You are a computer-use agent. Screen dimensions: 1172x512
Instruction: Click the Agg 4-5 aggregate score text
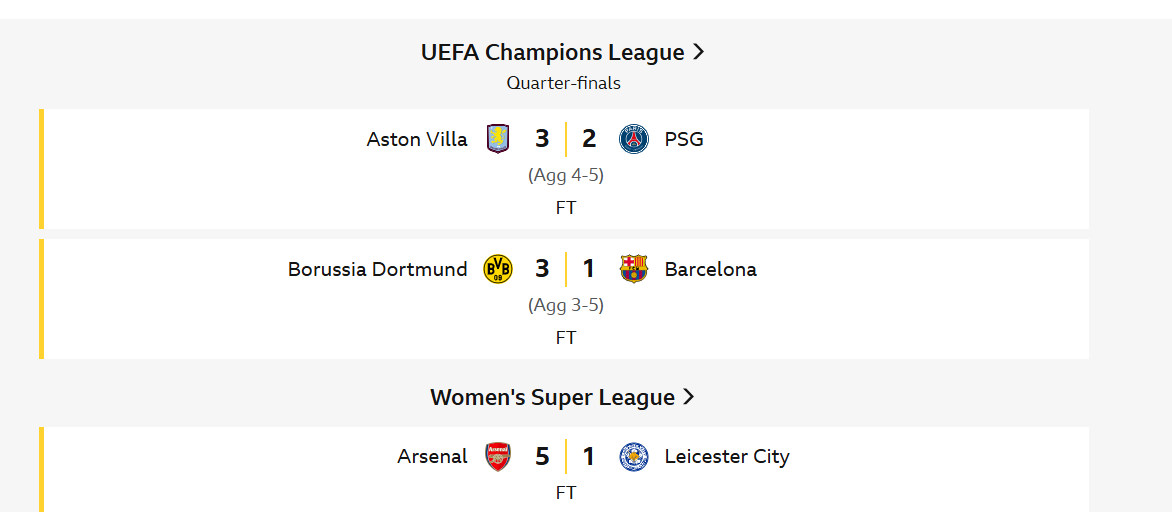pyautogui.click(x=566, y=175)
